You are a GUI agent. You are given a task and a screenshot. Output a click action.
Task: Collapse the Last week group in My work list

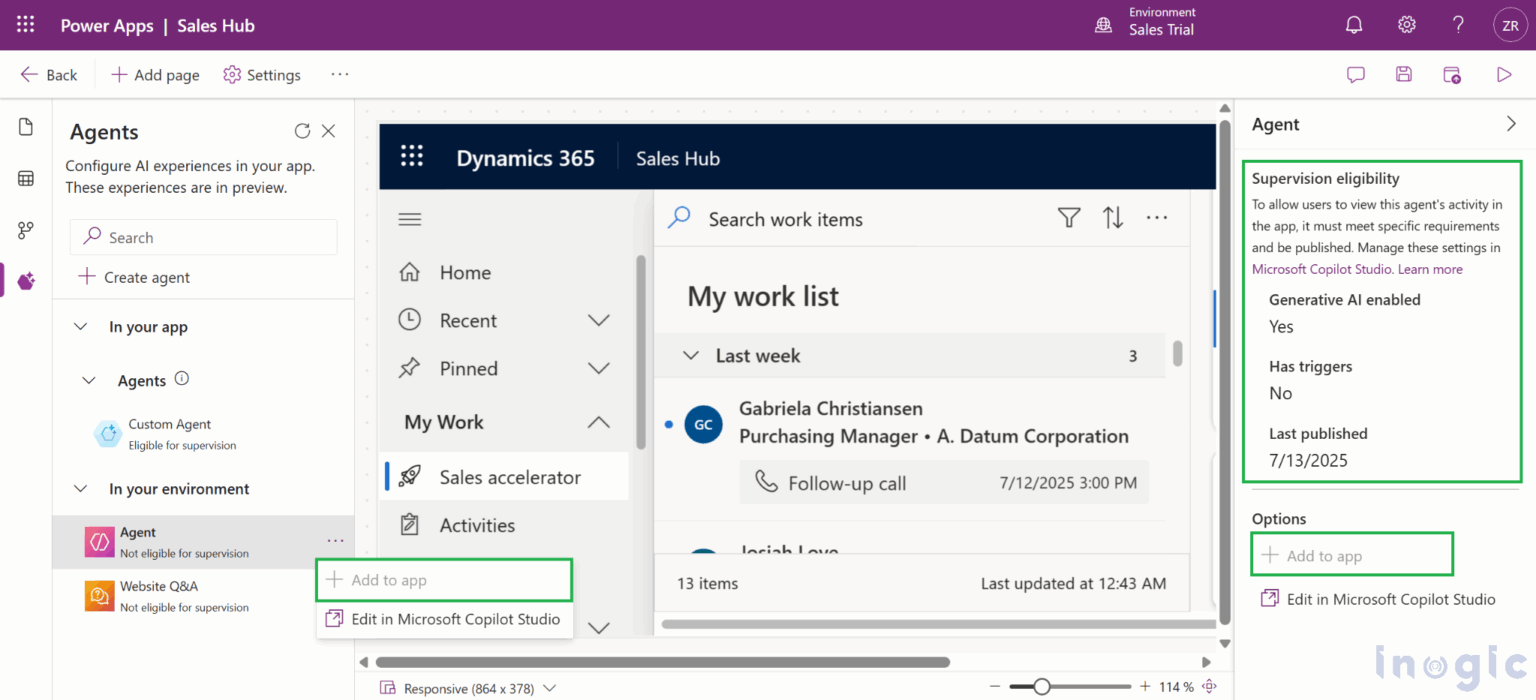(691, 355)
